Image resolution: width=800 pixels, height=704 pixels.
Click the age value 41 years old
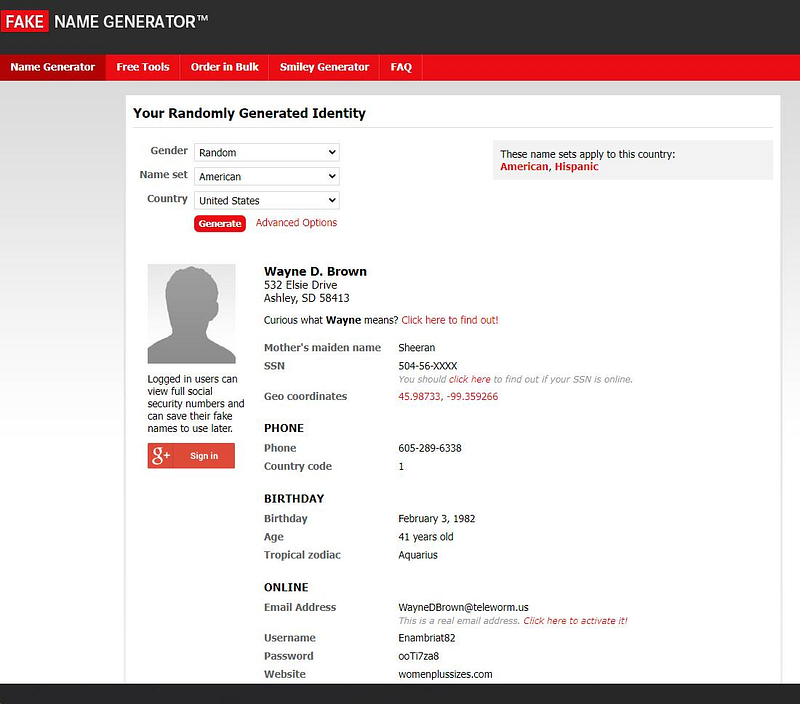[426, 537]
